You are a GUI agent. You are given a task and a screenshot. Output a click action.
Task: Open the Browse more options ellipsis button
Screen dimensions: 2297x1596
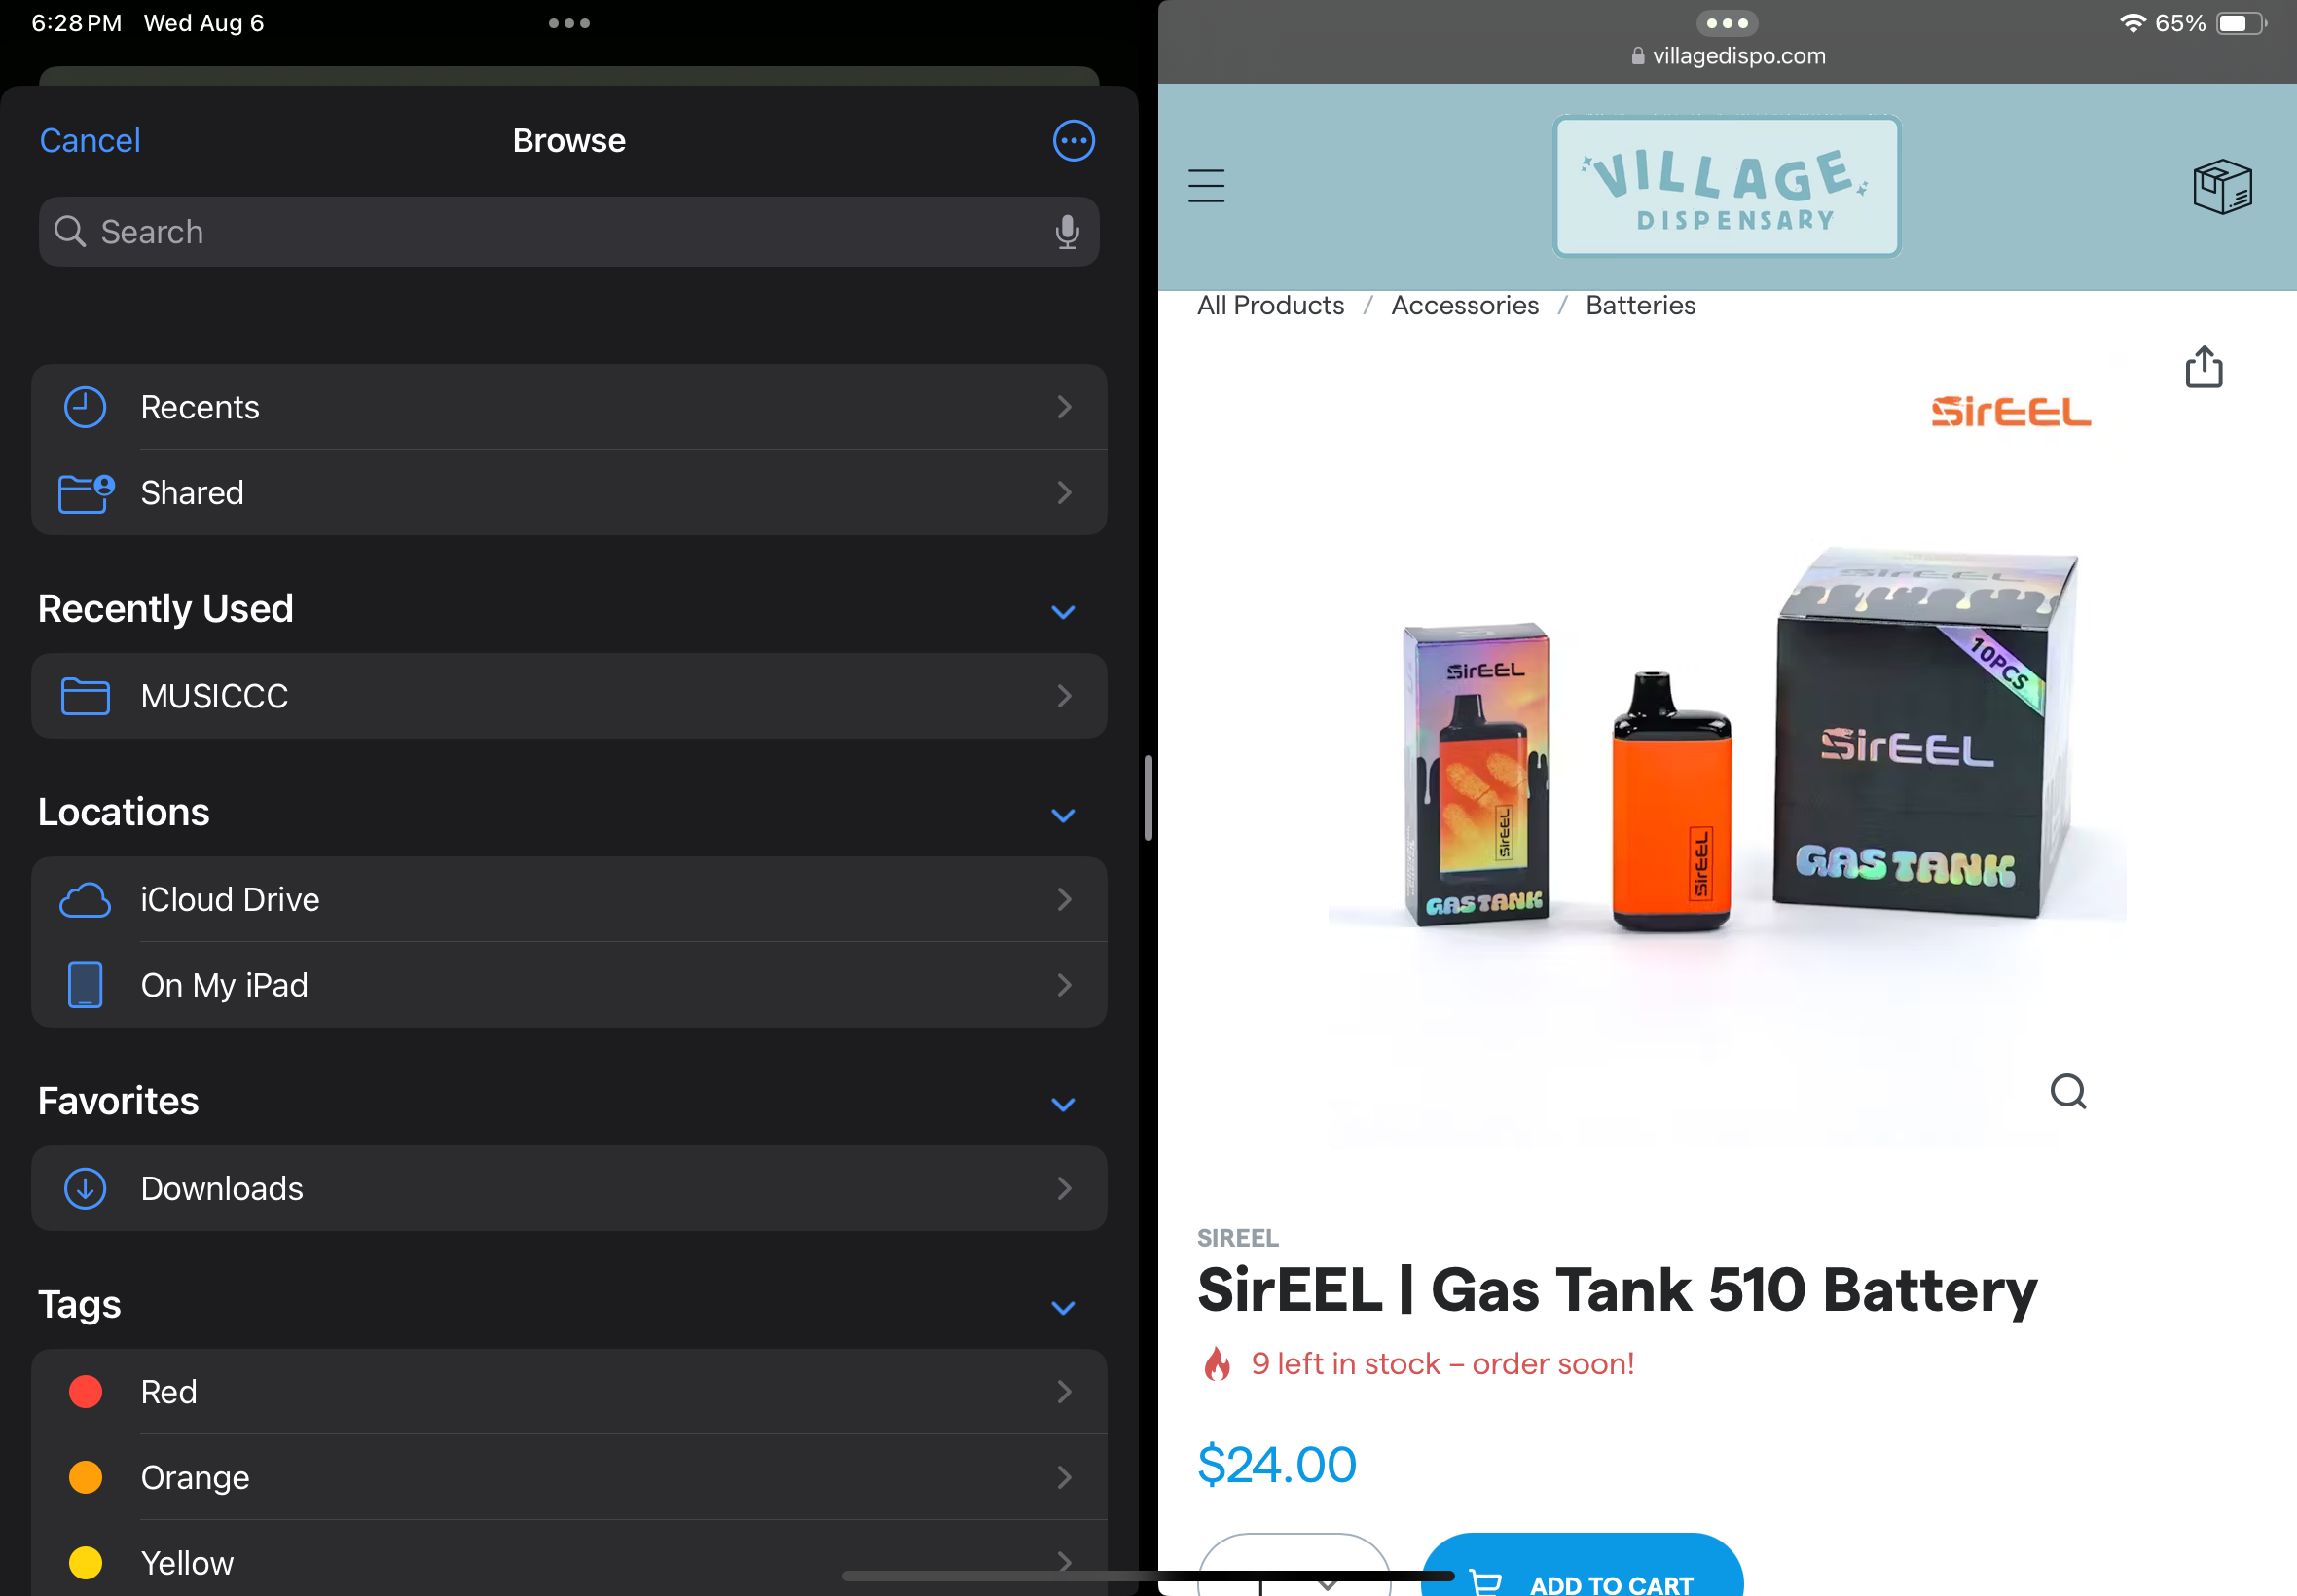pyautogui.click(x=1073, y=141)
